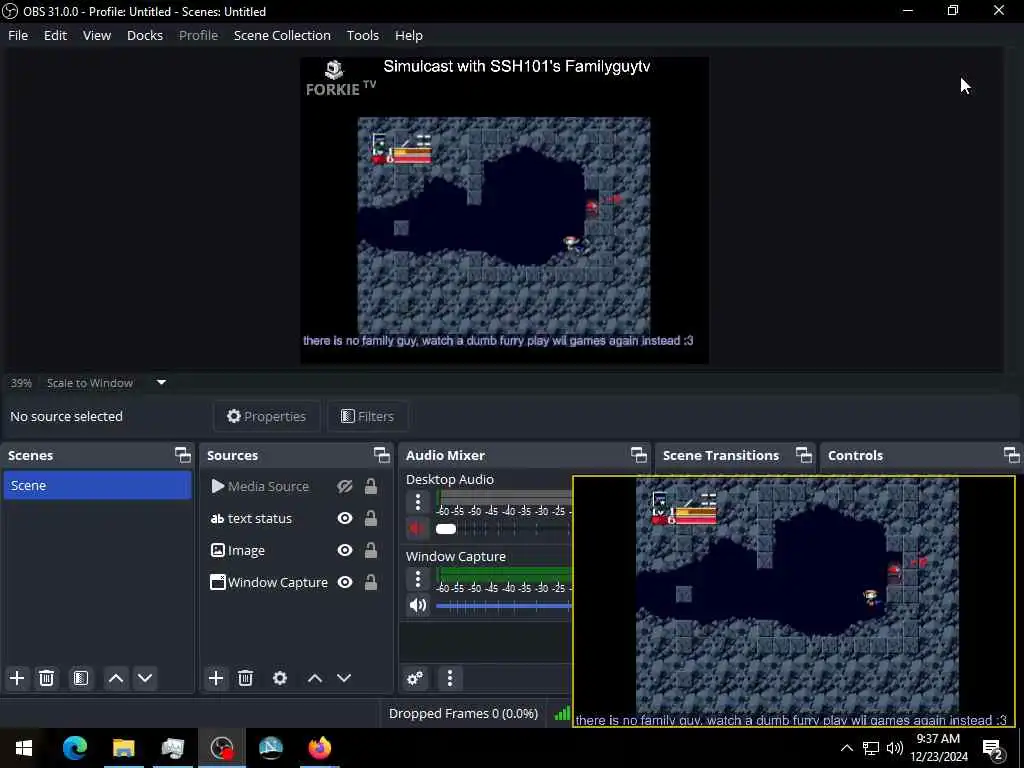
Task: Toggle lock on Media Source
Action: (x=370, y=486)
